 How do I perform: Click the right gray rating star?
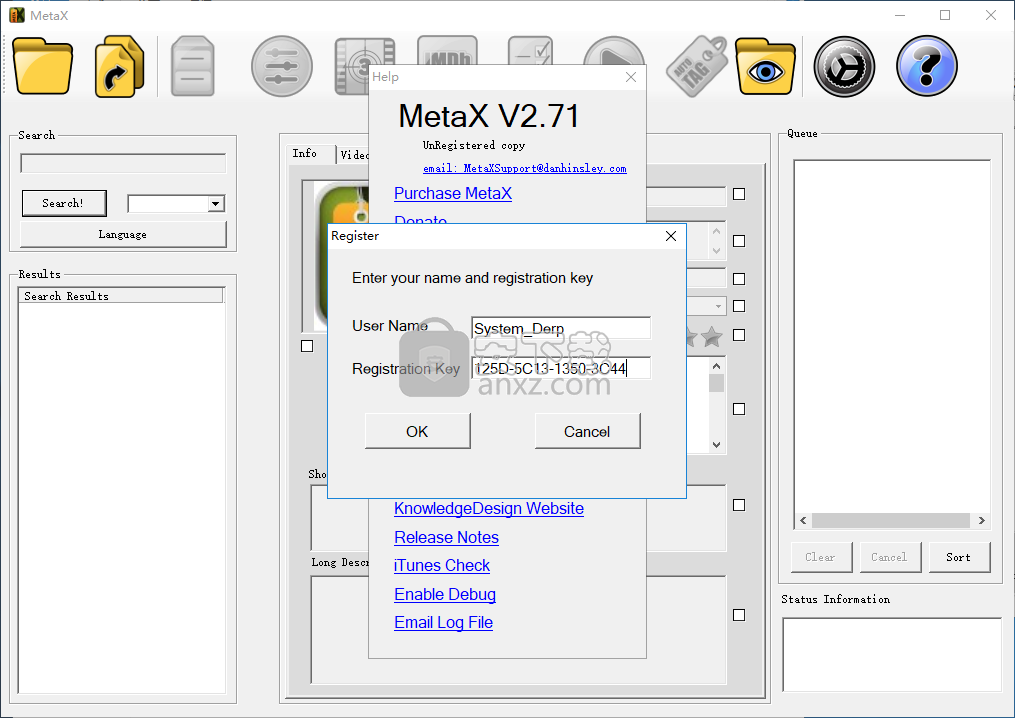tap(712, 336)
